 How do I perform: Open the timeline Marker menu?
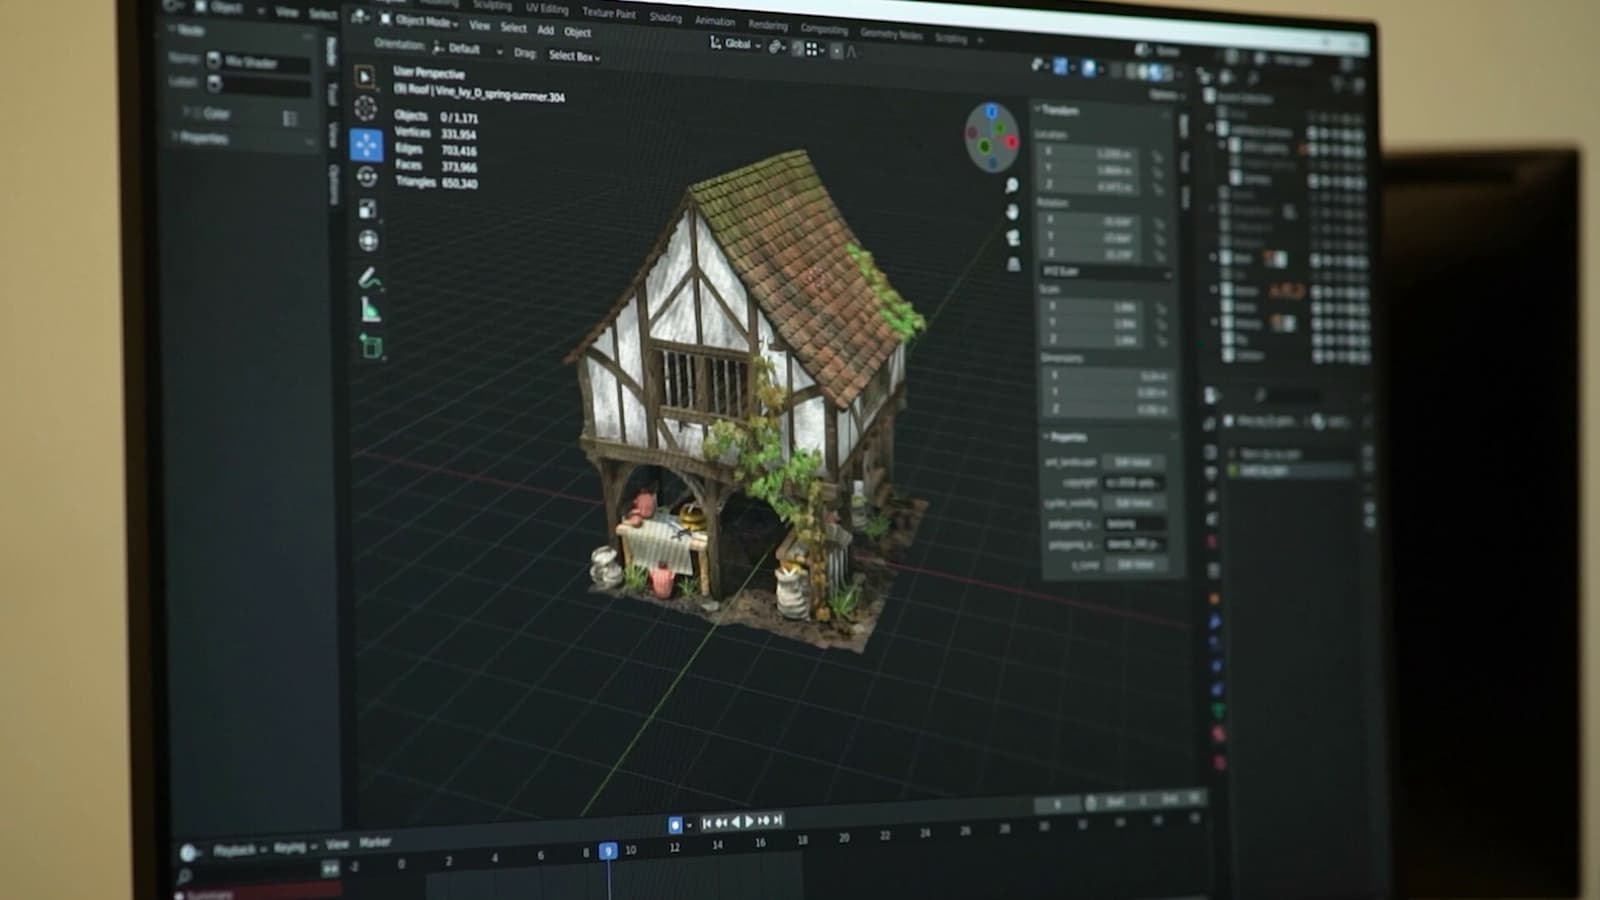tap(375, 842)
